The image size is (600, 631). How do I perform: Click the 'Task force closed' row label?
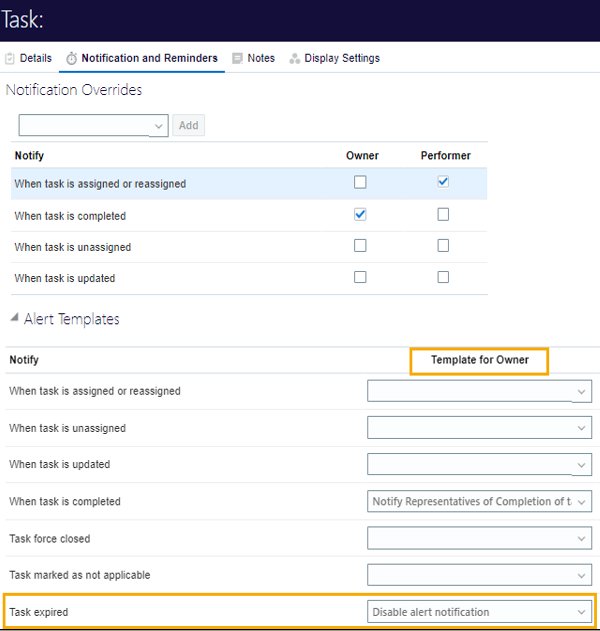pos(49,538)
